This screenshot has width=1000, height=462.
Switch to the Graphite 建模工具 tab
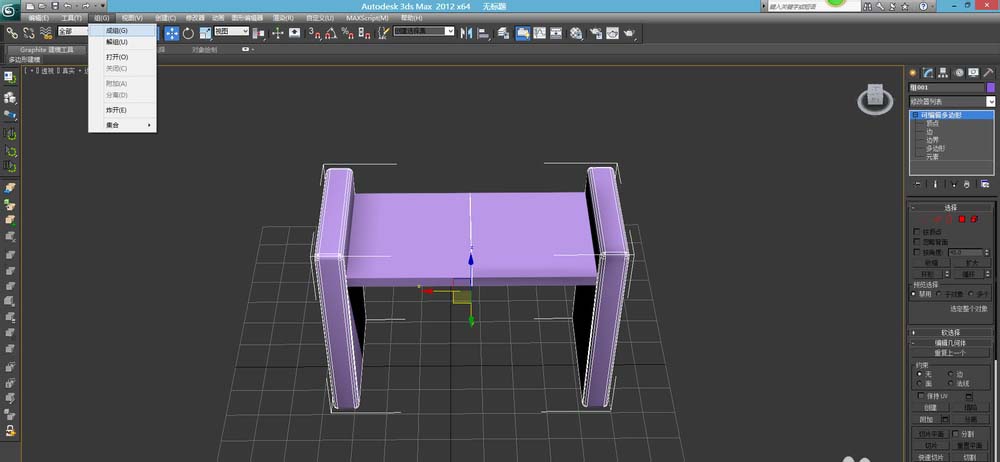[47, 50]
